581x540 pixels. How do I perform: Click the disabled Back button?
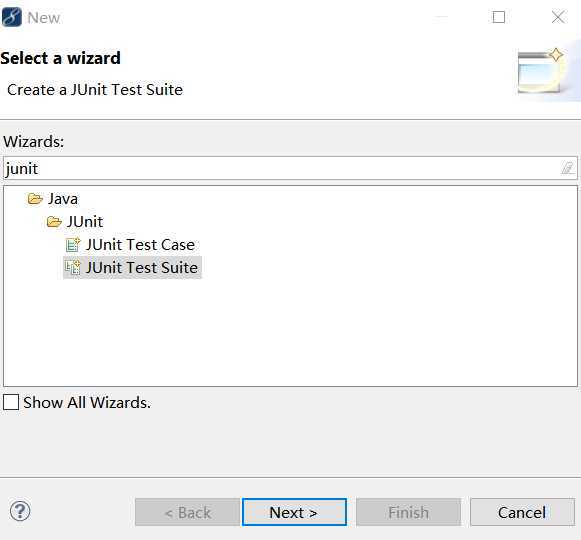pos(187,512)
